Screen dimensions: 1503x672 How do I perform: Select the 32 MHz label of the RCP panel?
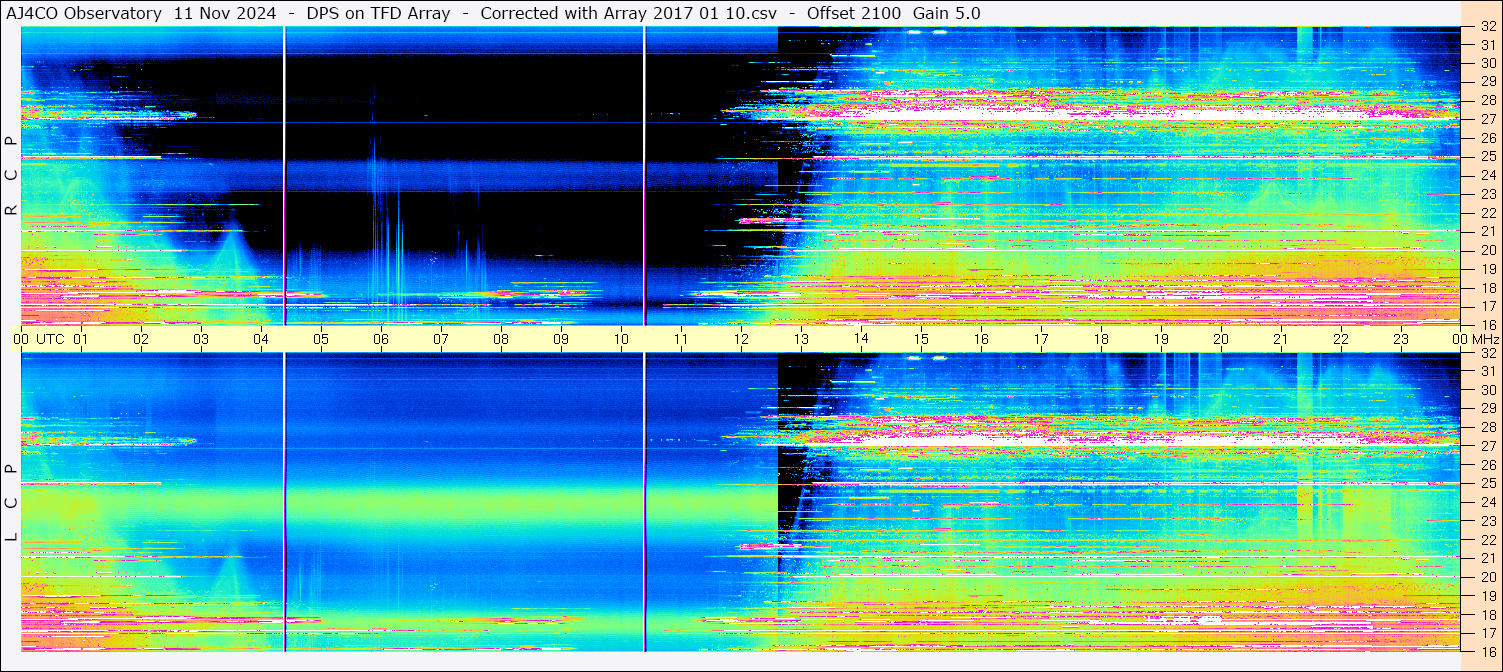[1487, 27]
